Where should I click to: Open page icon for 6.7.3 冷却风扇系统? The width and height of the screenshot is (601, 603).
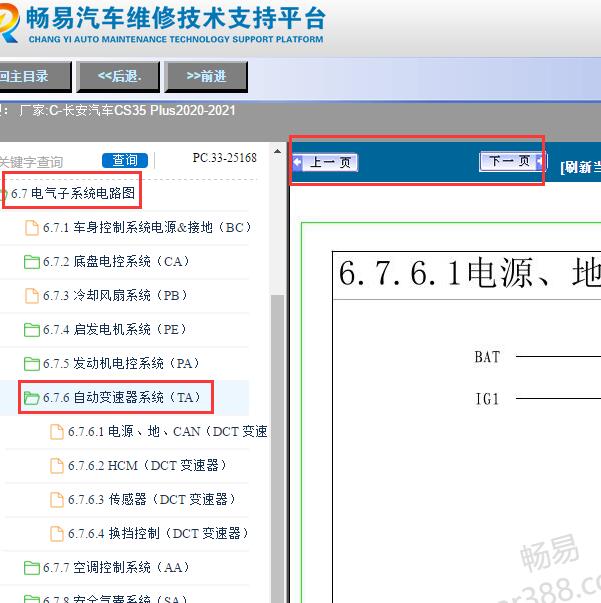click(32, 295)
